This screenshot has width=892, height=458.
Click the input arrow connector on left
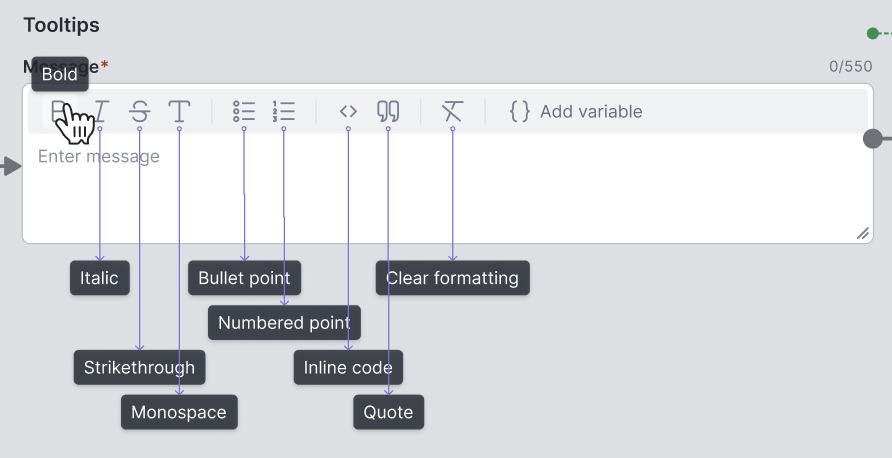11,166
